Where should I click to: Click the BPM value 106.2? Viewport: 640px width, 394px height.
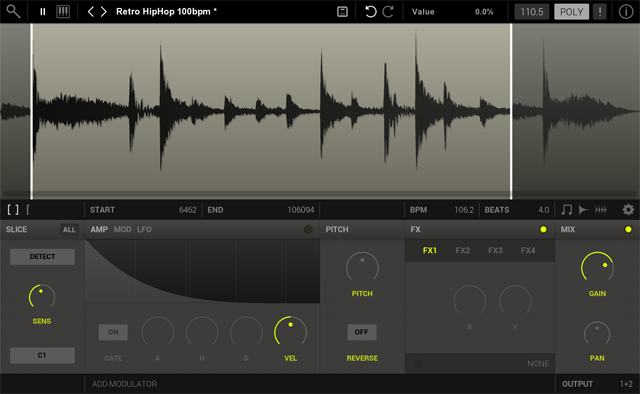point(464,210)
